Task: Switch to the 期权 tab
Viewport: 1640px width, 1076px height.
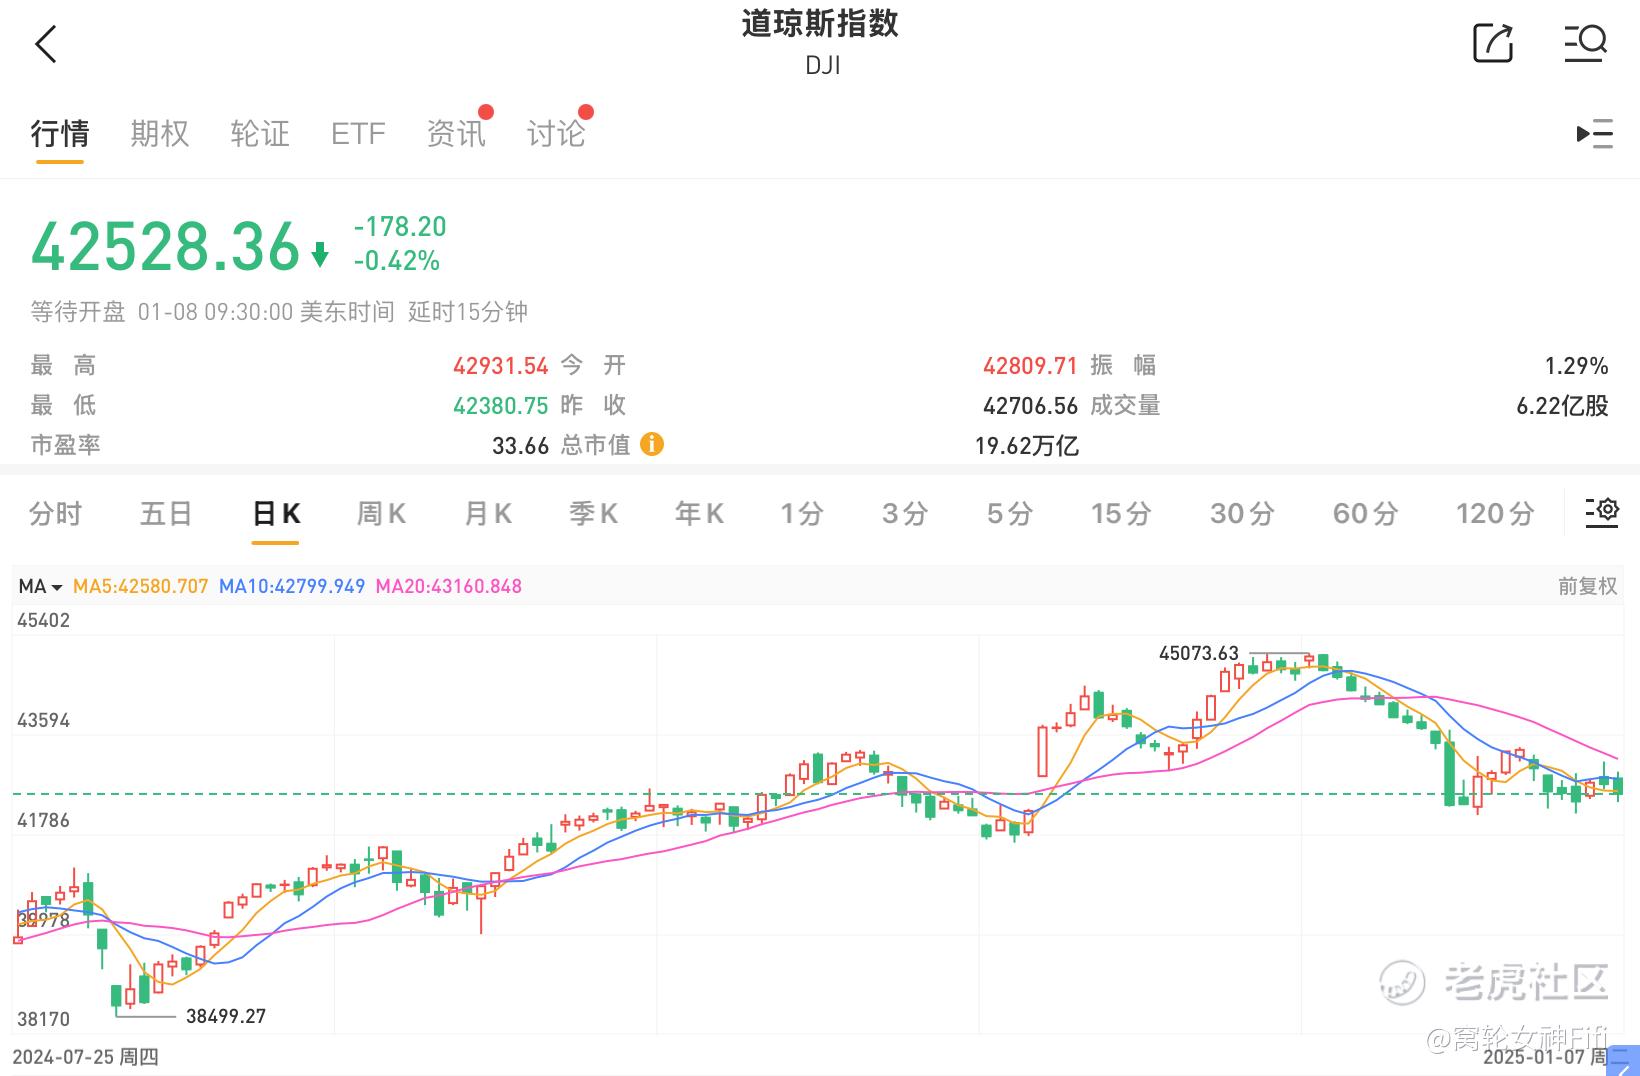Action: [x=159, y=133]
